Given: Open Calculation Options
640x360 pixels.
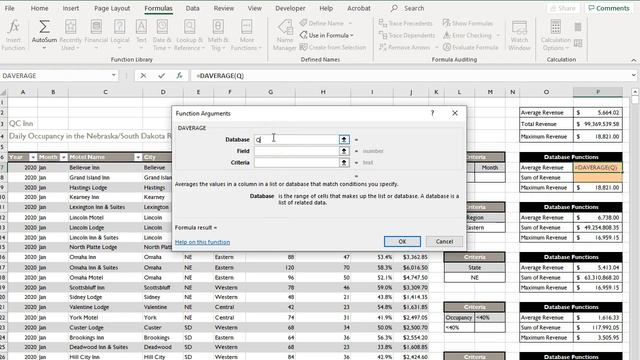Looking at the screenshot, I should (556, 35).
